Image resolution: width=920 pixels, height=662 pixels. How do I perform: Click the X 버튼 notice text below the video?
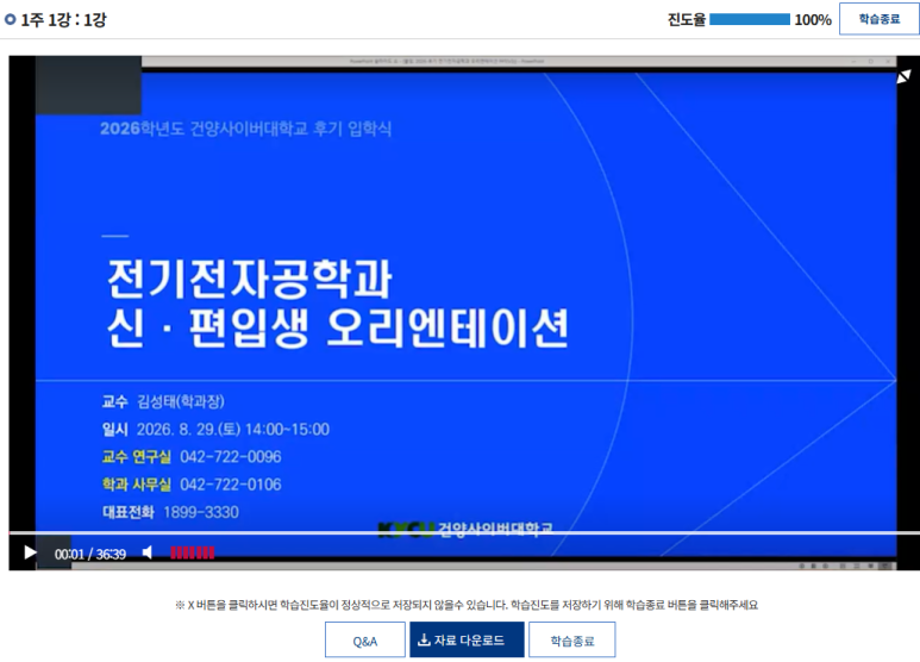pyautogui.click(x=466, y=604)
